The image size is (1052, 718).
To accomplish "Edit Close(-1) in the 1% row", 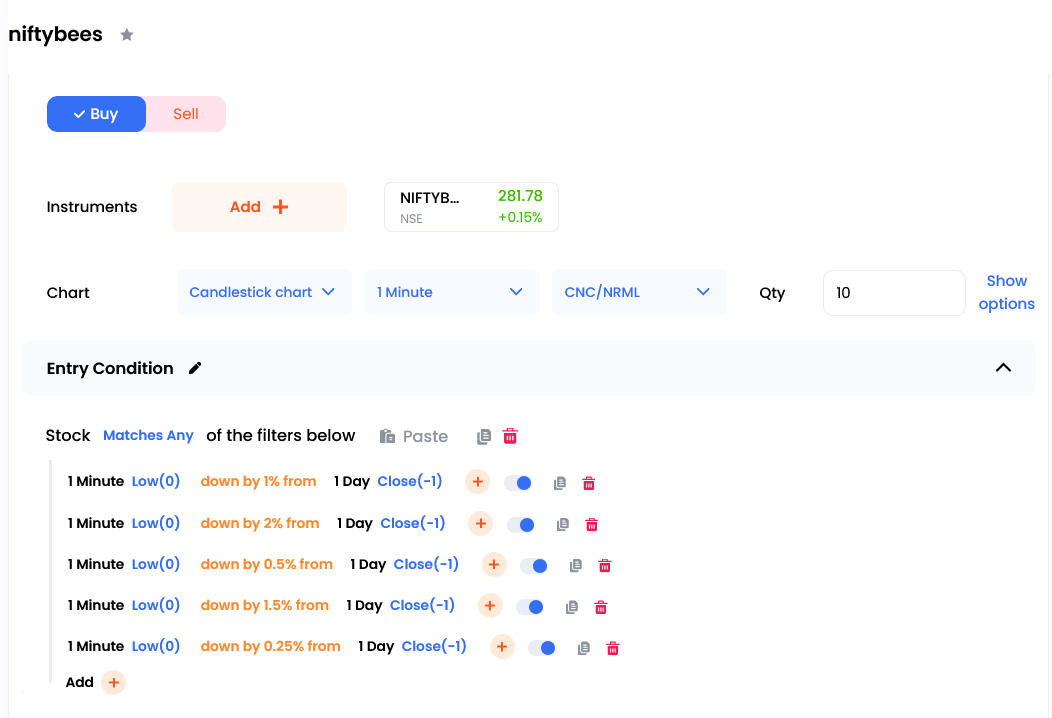I will point(410,481).
